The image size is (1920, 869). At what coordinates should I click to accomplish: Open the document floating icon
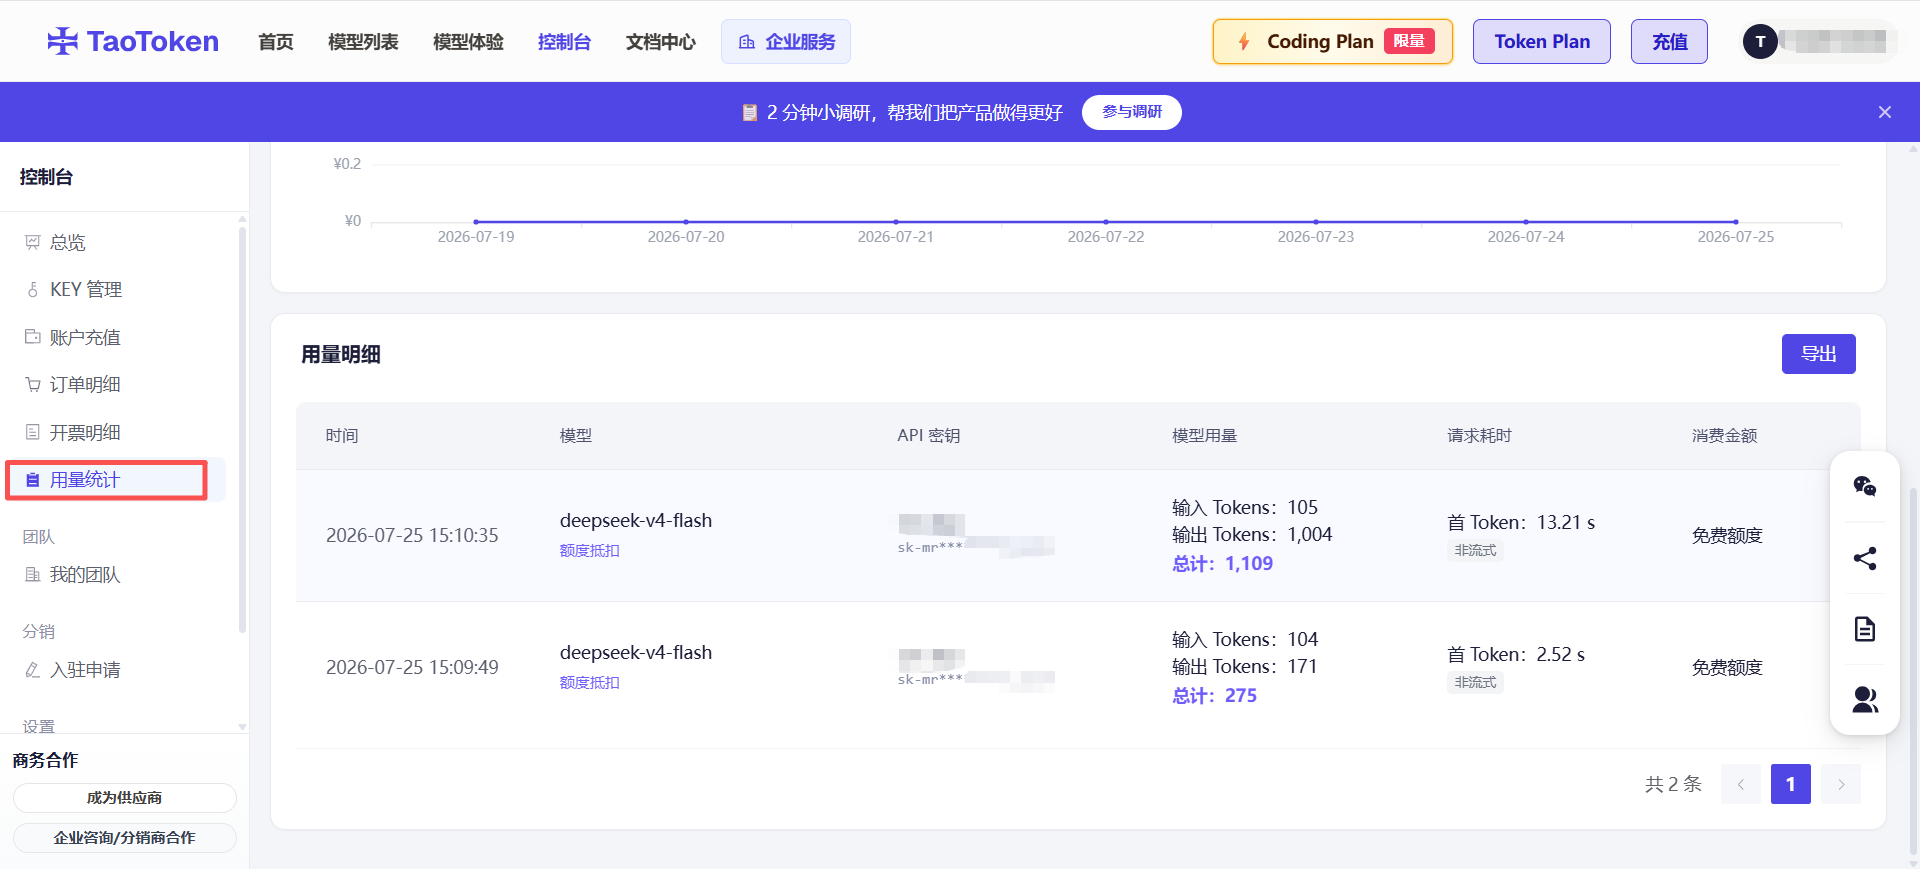tap(1864, 629)
